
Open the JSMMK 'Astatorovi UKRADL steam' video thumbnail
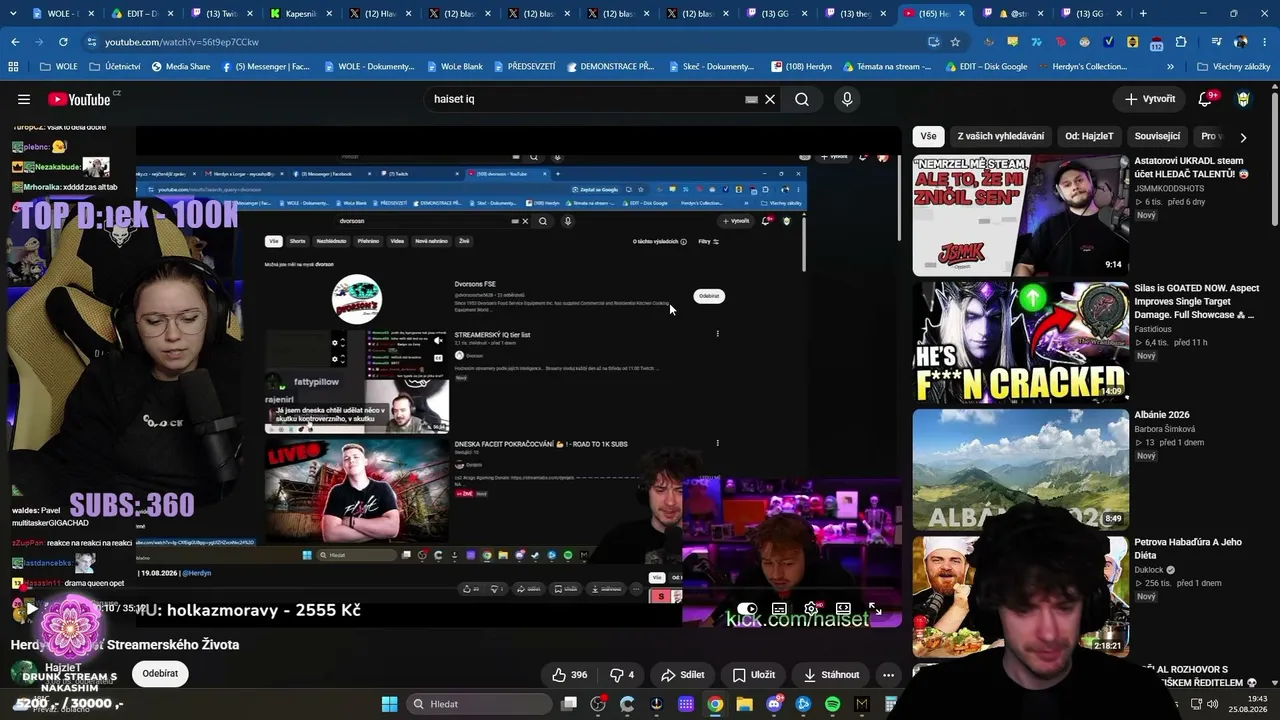coord(1021,215)
